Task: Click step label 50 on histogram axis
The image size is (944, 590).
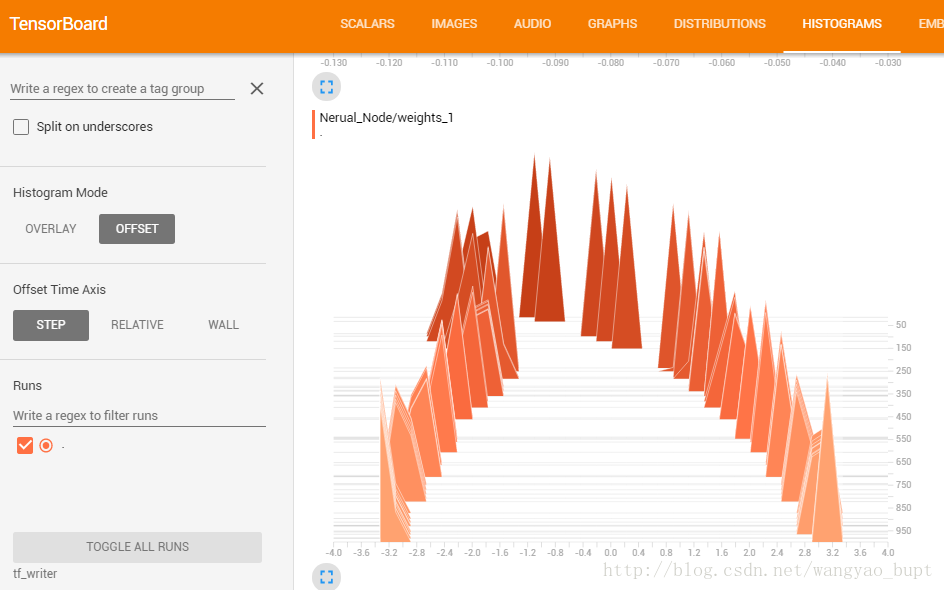Action: click(901, 325)
